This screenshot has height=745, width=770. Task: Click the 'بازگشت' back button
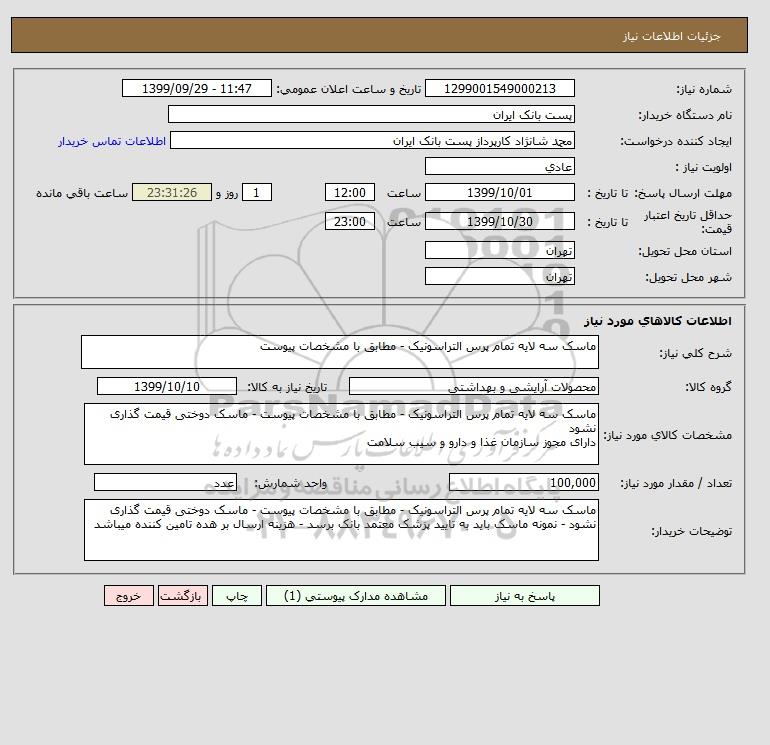tap(183, 595)
